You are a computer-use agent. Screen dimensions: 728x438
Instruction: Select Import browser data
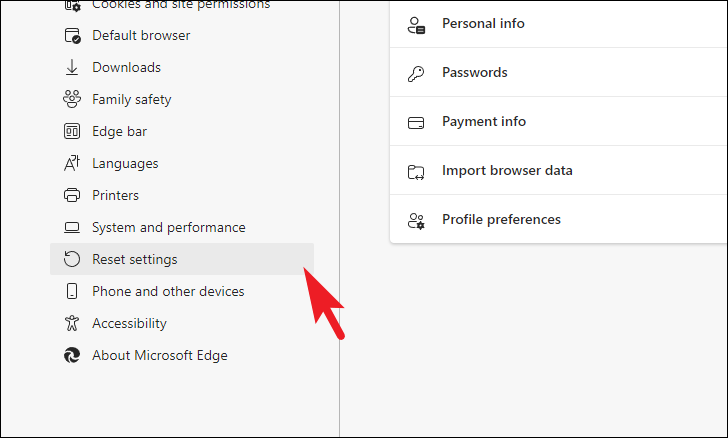[507, 170]
